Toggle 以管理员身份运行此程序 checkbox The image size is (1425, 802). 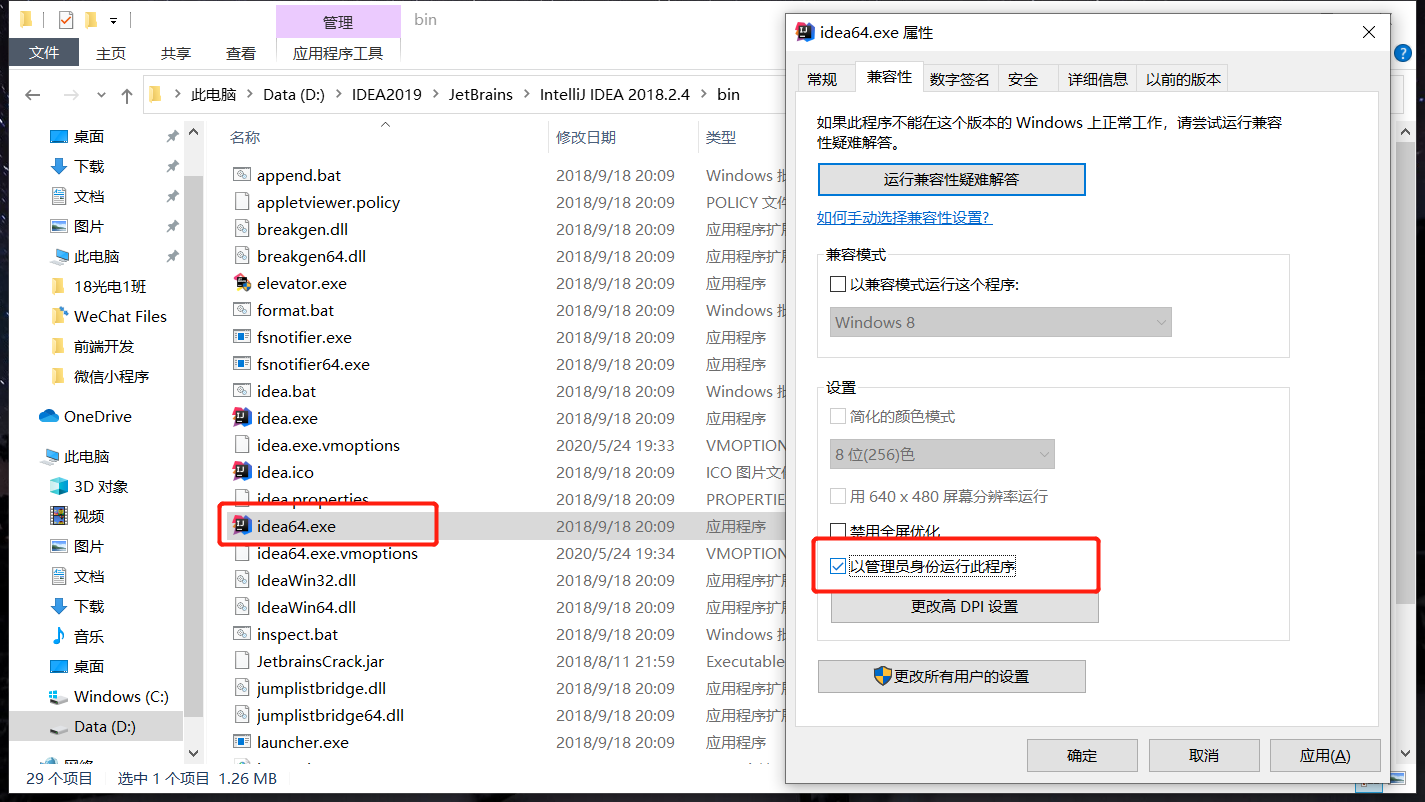click(x=838, y=567)
